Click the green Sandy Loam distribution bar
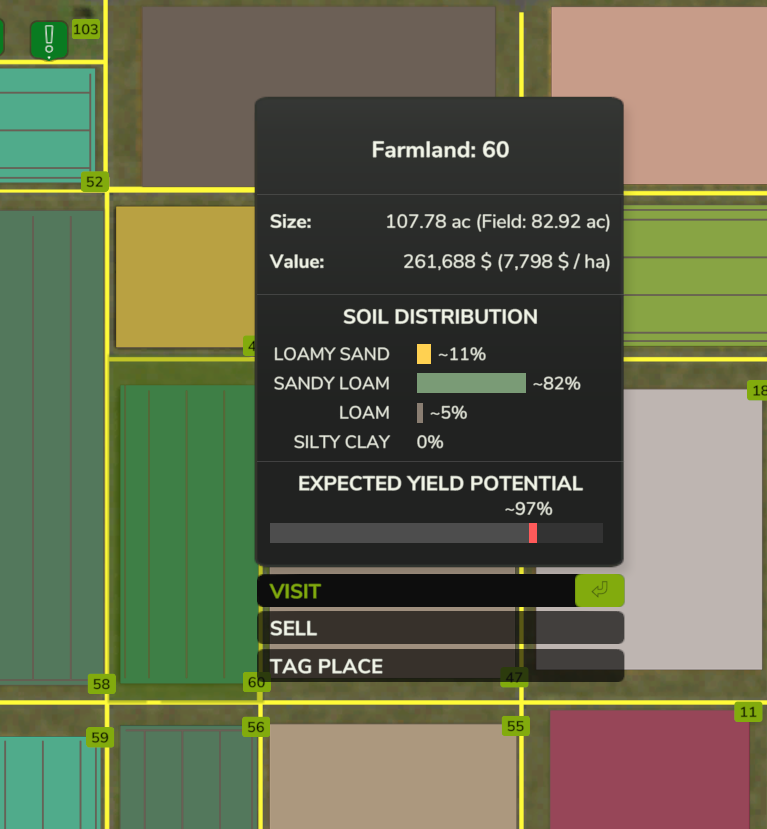The image size is (767, 829). (471, 383)
